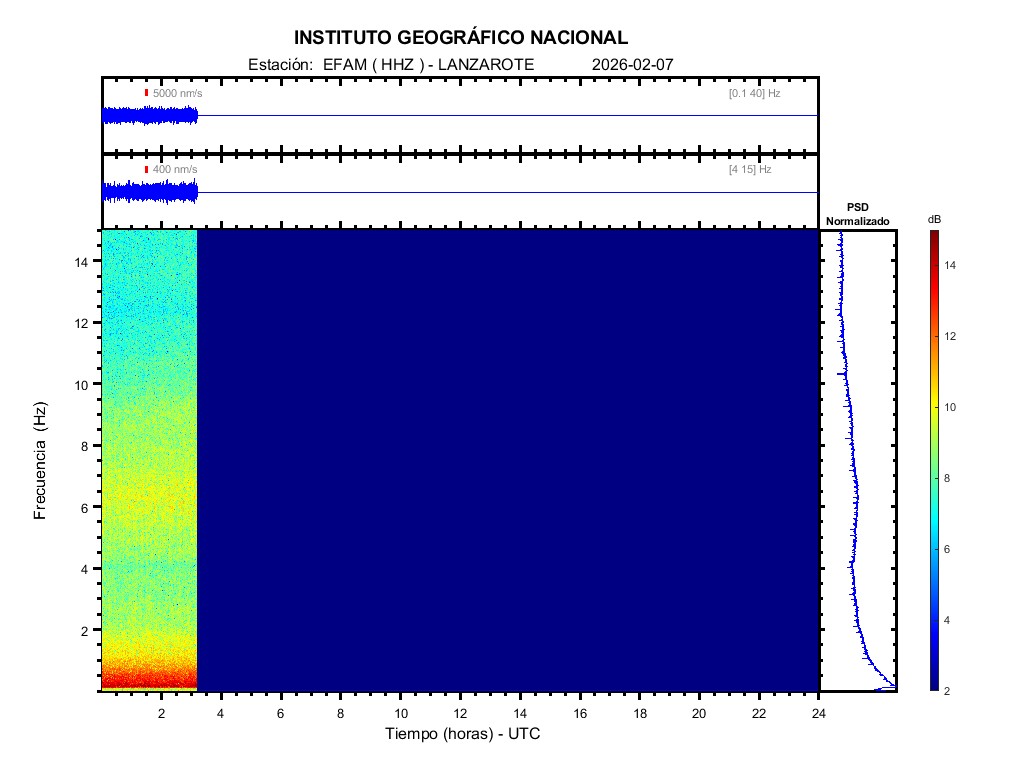Image resolution: width=1024 pixels, height=768 pixels.
Task: Click the dark red top of the dB colorbar
Action: point(933,237)
